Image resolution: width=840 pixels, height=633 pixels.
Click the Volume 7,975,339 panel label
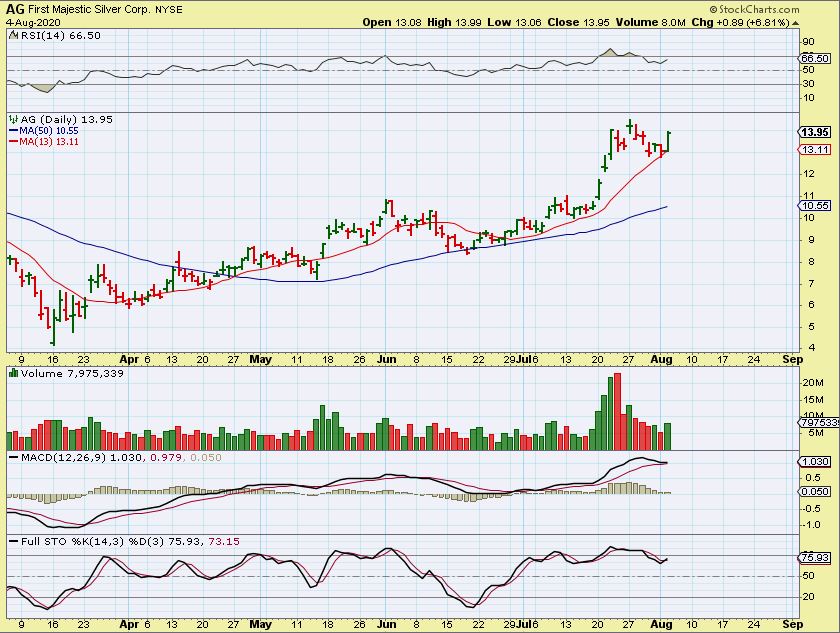click(x=72, y=374)
